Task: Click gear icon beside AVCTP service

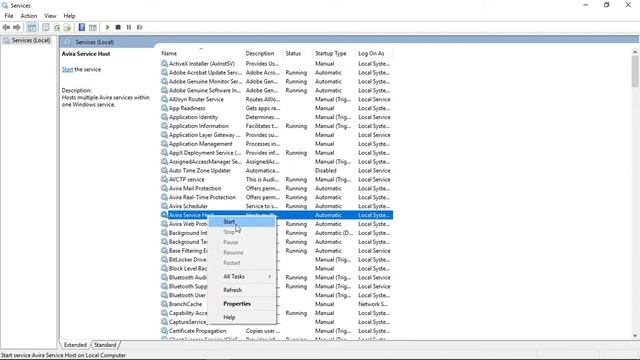Action: tap(164, 179)
